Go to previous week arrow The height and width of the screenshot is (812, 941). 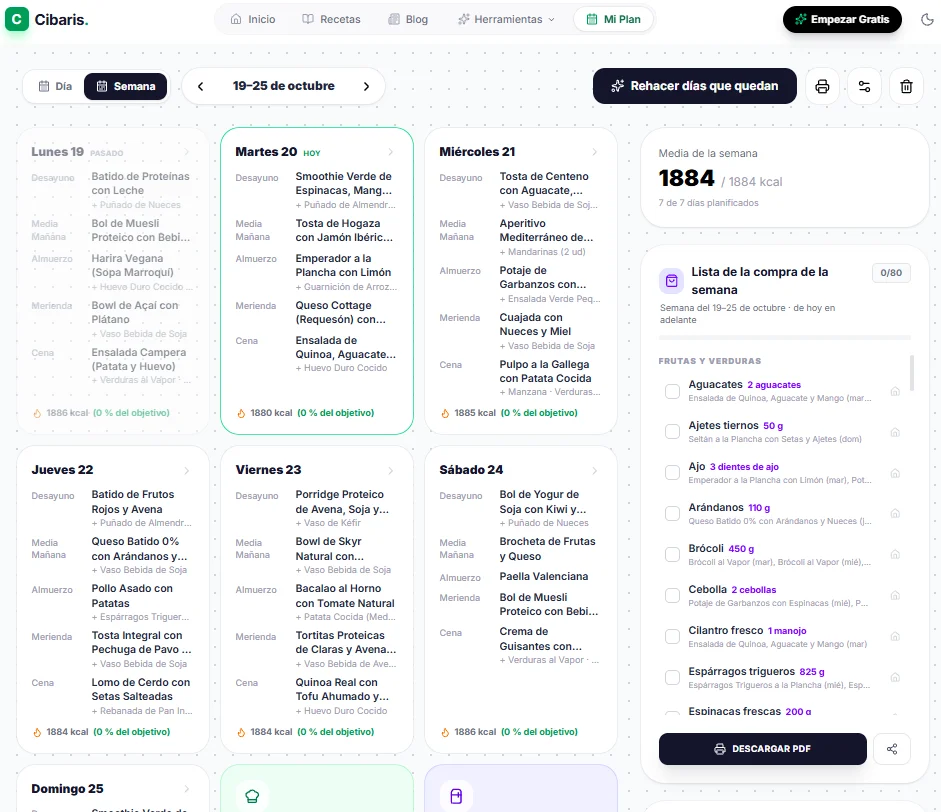click(x=200, y=86)
